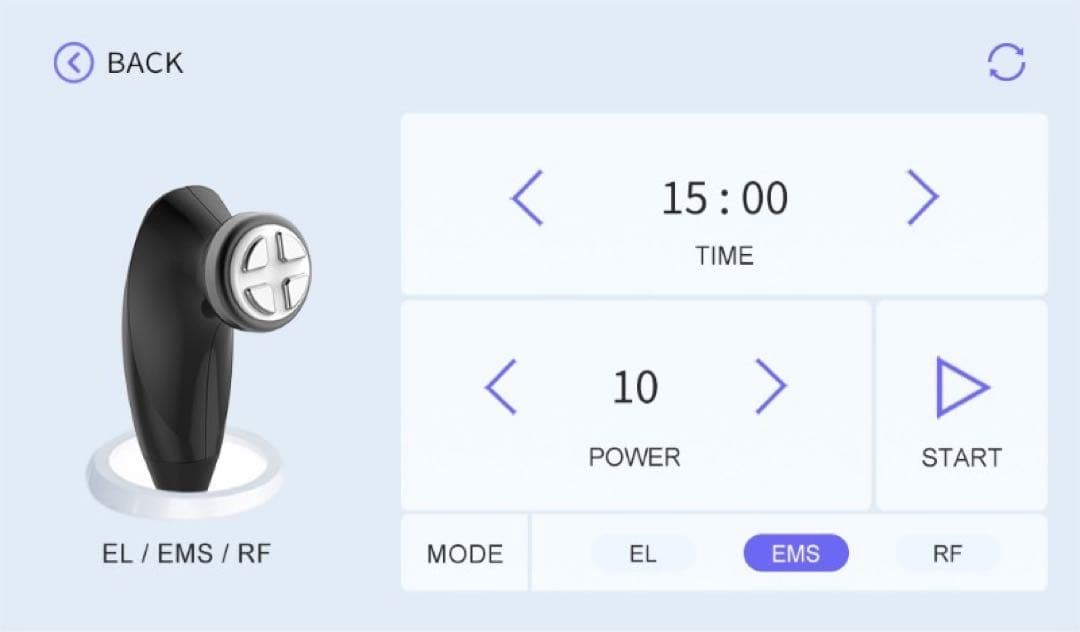Increase time with the right arrow
Image resolution: width=1080 pixels, height=632 pixels.
click(921, 197)
